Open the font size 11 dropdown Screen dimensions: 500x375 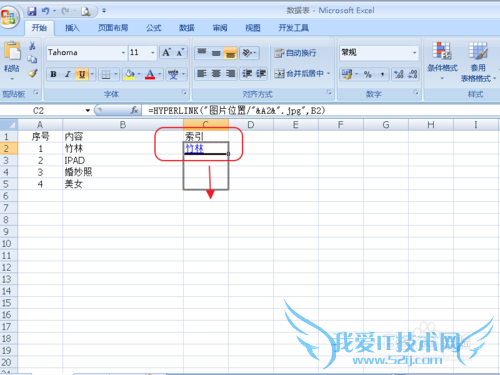click(153, 53)
